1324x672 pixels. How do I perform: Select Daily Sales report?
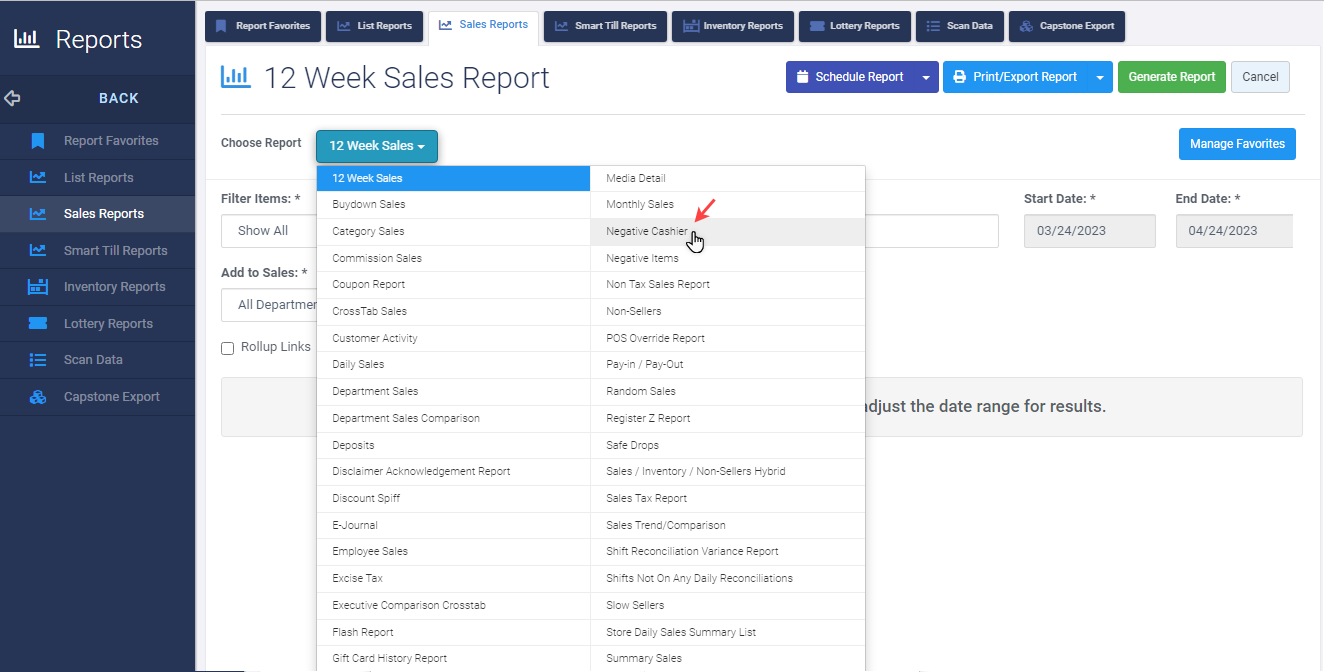[454, 365]
